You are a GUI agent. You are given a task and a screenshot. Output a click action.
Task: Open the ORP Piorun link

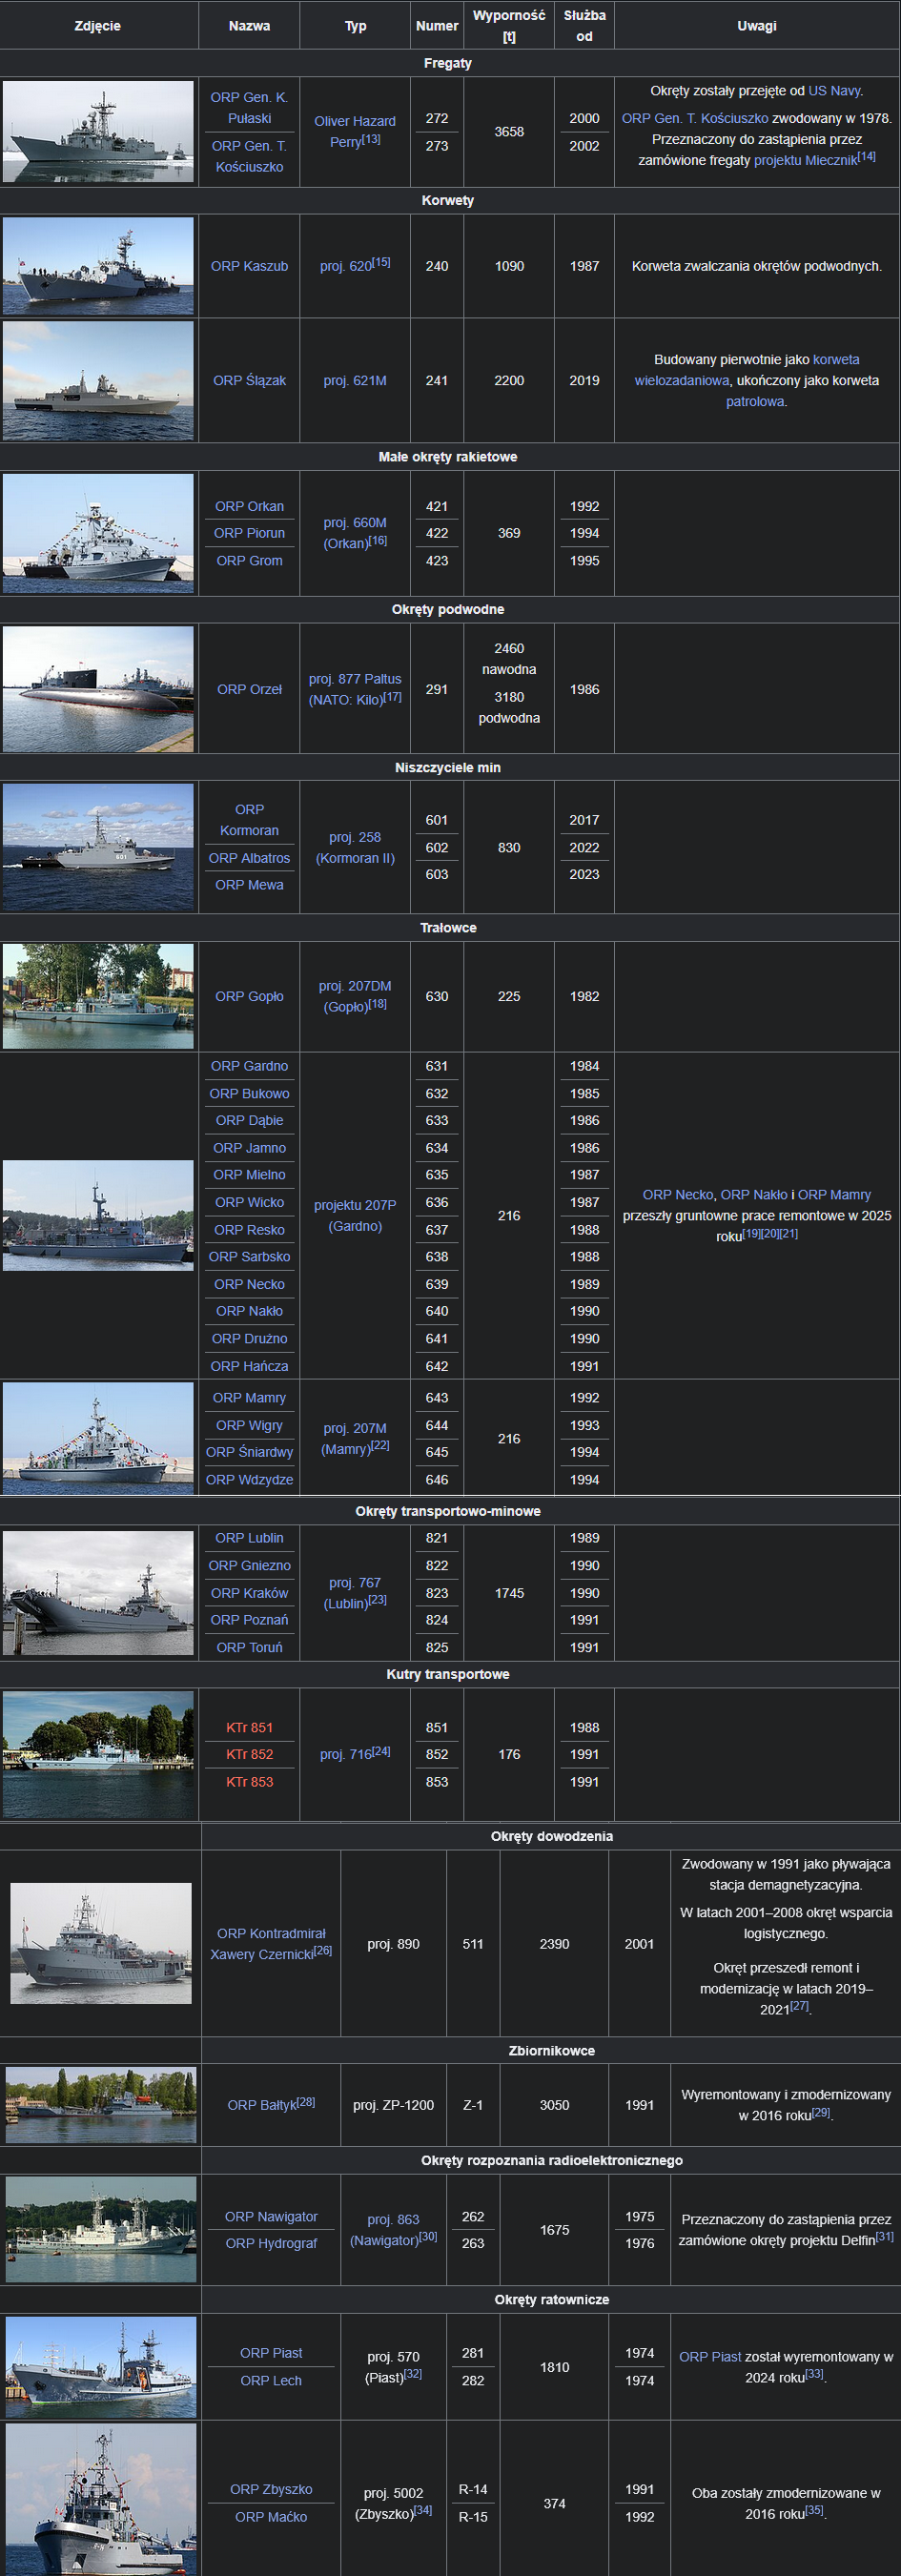click(x=249, y=533)
